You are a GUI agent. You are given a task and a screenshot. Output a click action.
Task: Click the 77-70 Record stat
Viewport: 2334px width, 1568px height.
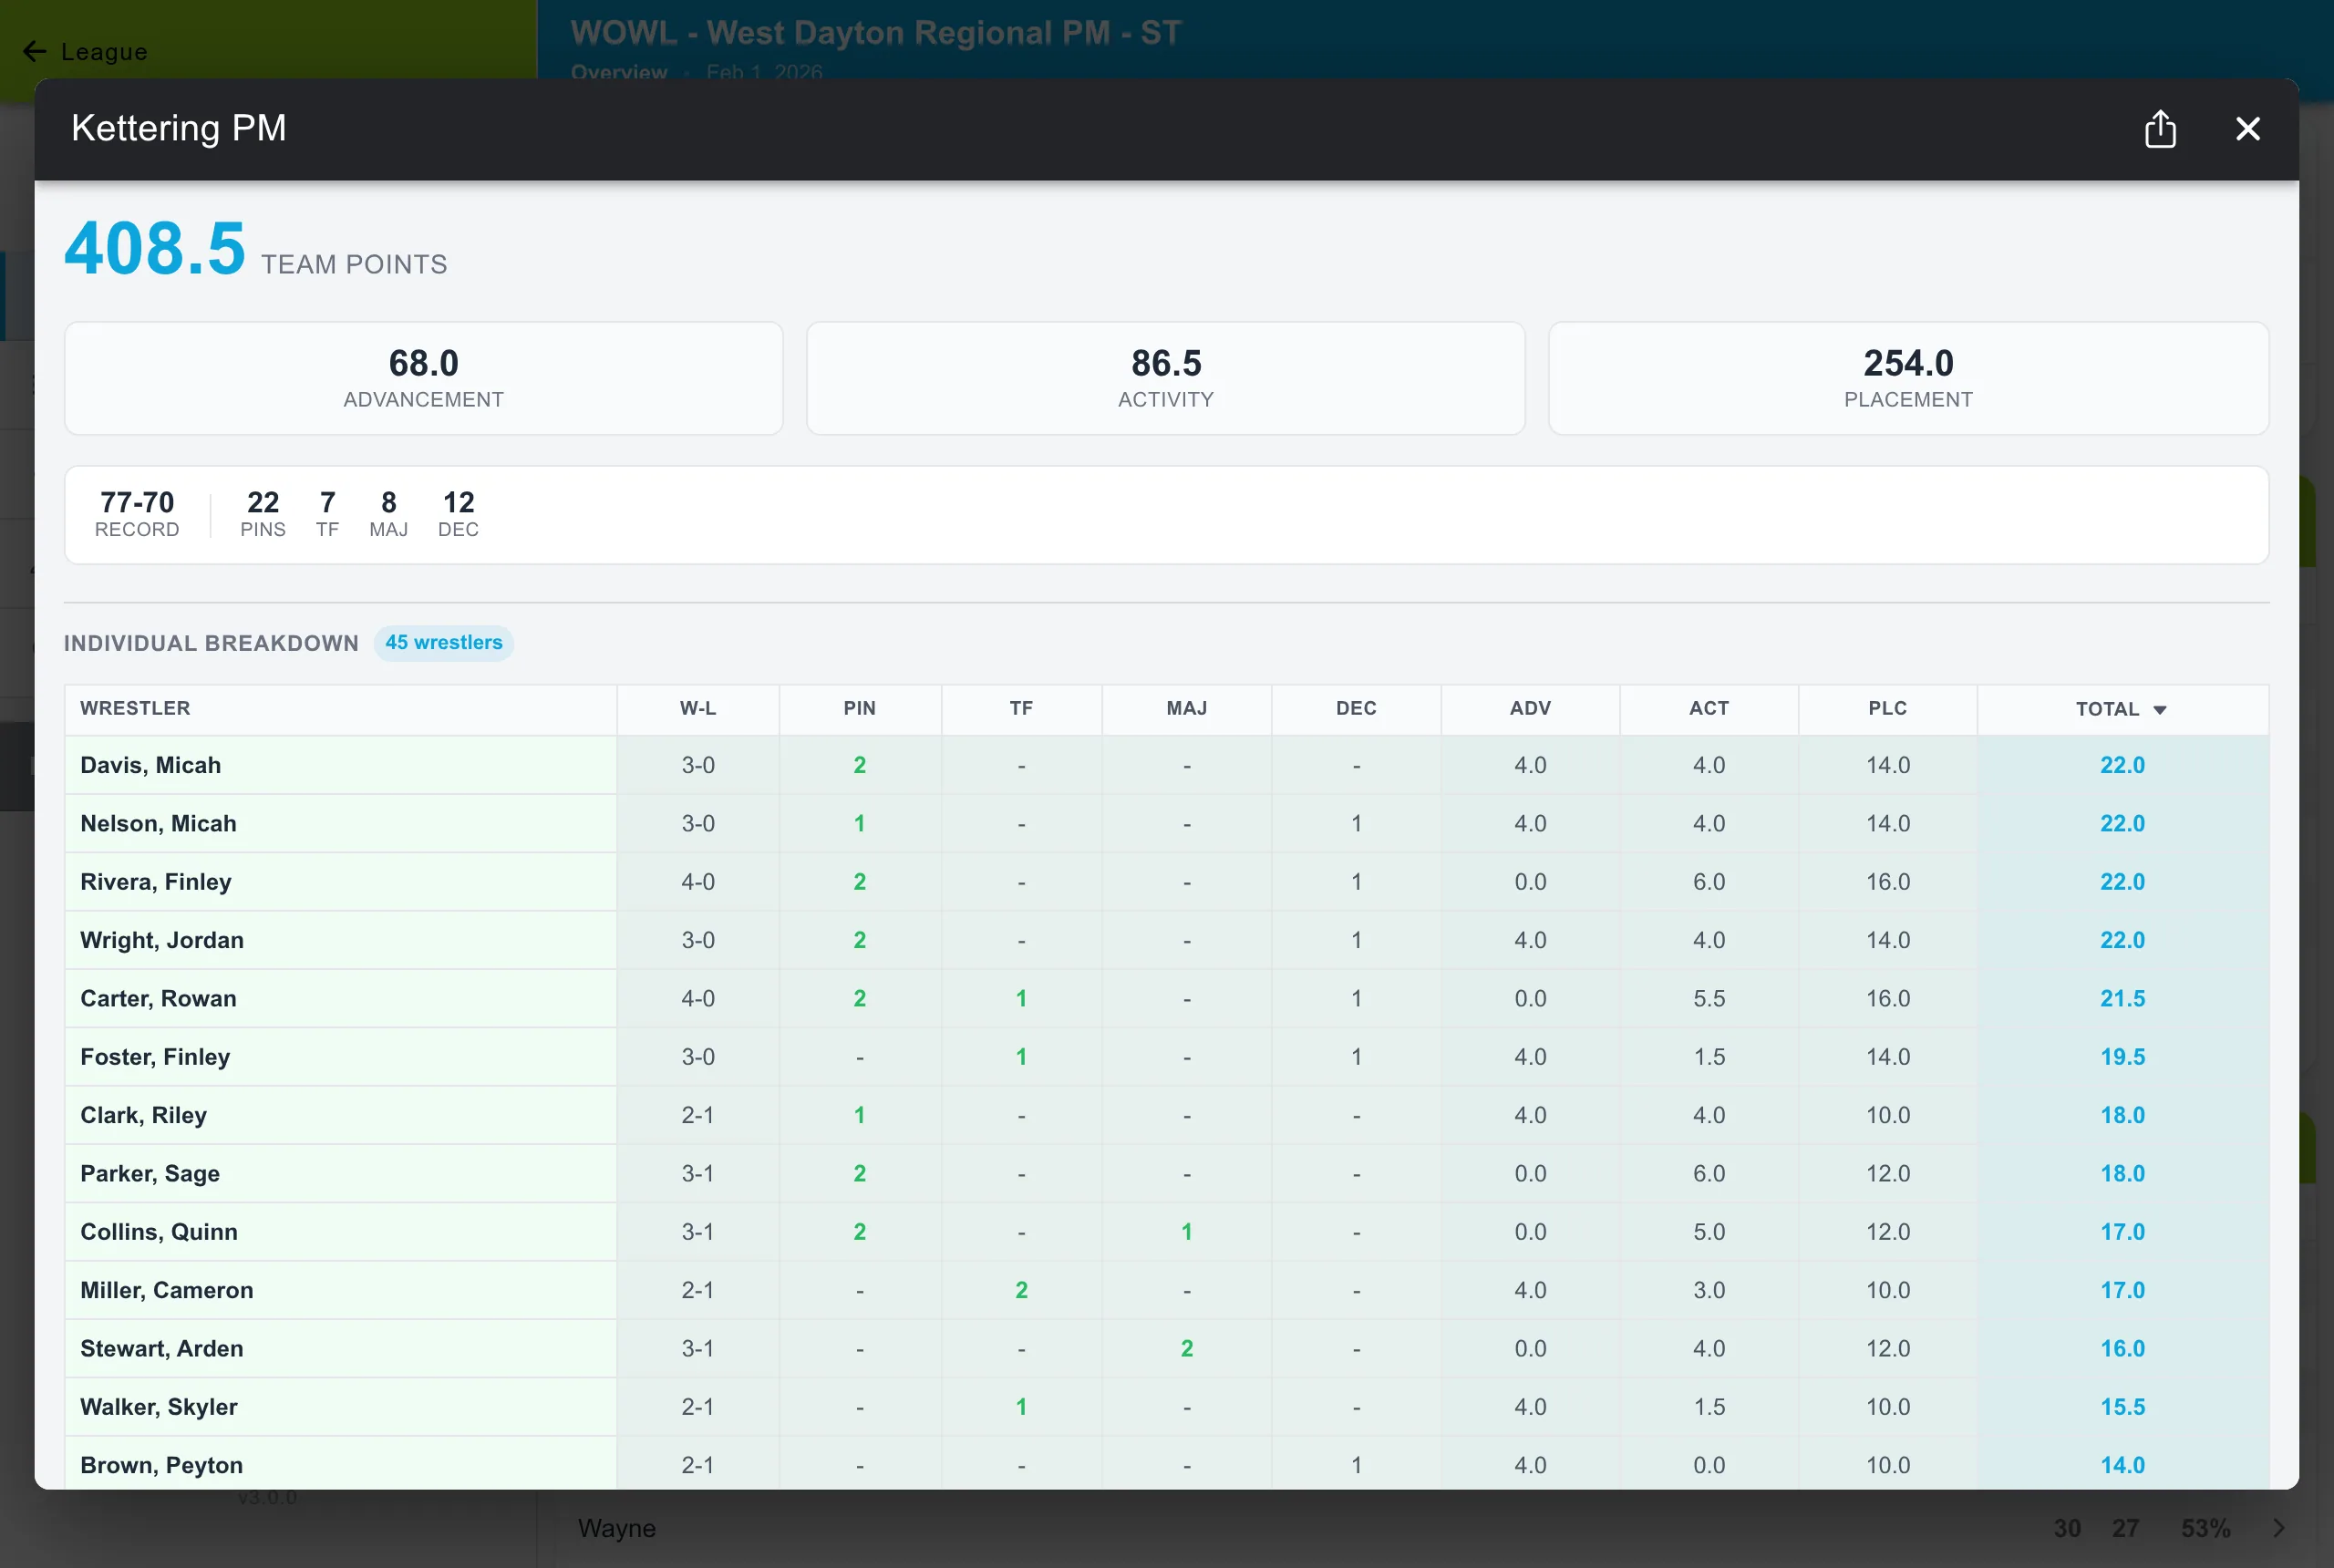click(137, 514)
